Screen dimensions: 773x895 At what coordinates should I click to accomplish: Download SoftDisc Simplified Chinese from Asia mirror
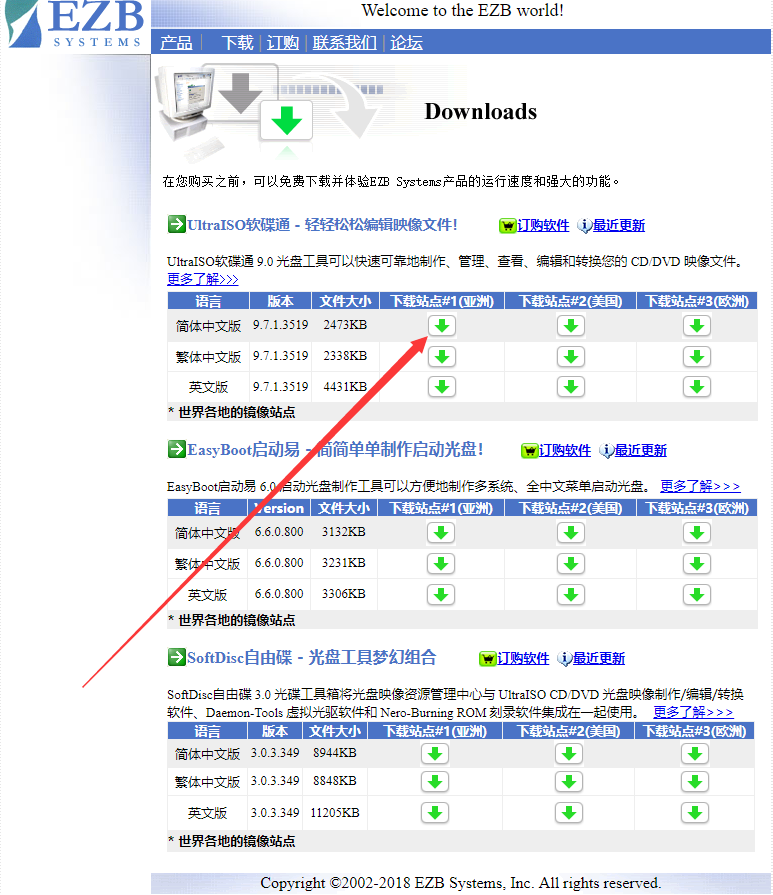[435, 754]
